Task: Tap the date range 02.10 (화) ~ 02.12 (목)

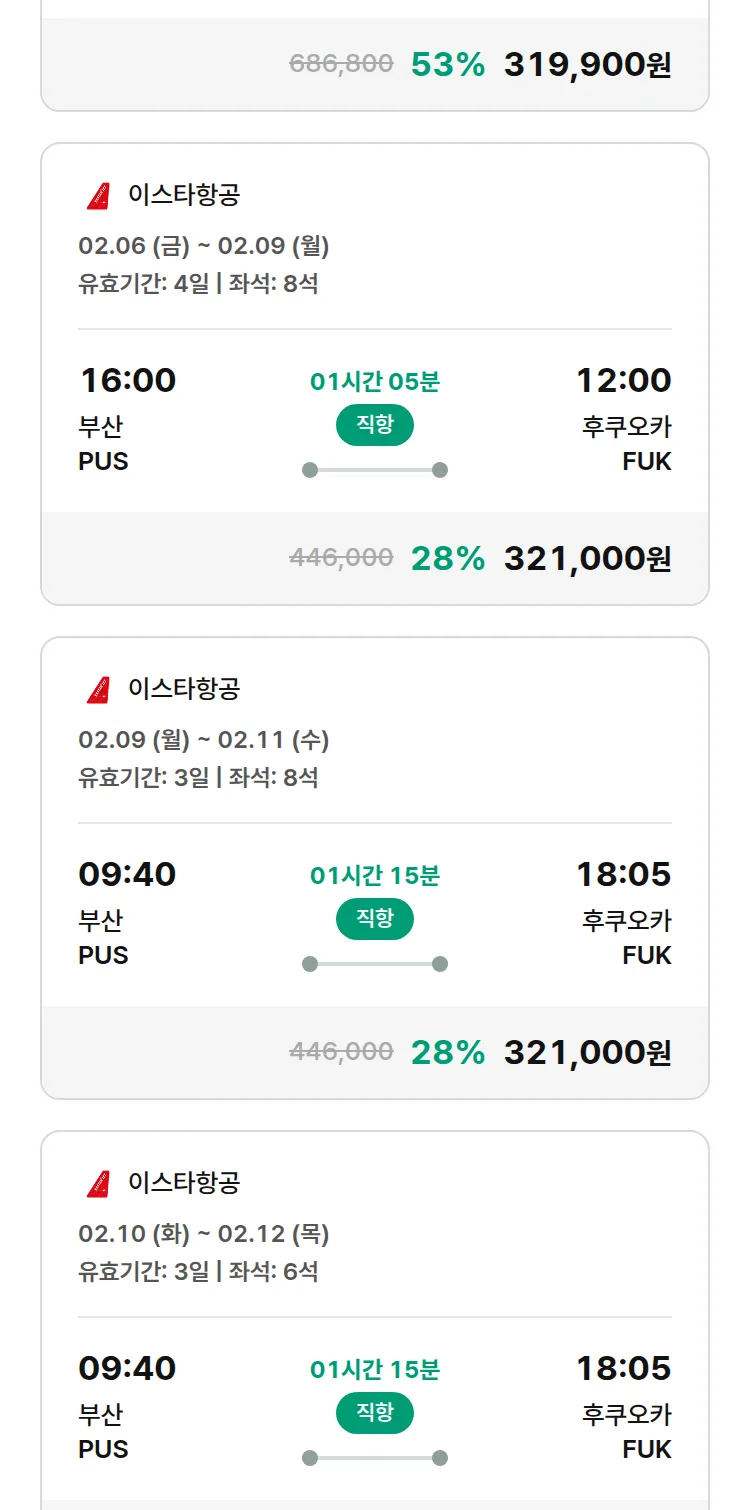Action: [x=204, y=1234]
